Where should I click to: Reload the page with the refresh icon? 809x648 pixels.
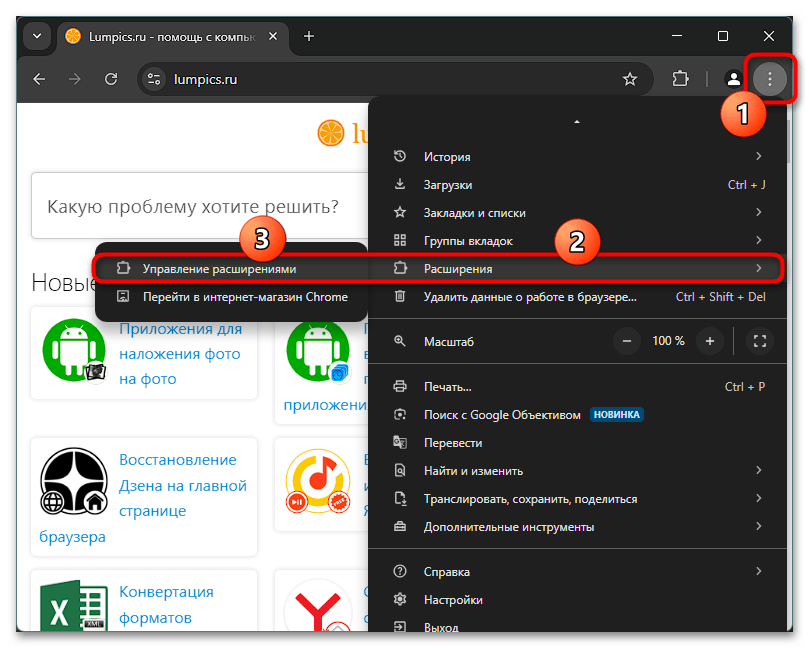coord(111,79)
